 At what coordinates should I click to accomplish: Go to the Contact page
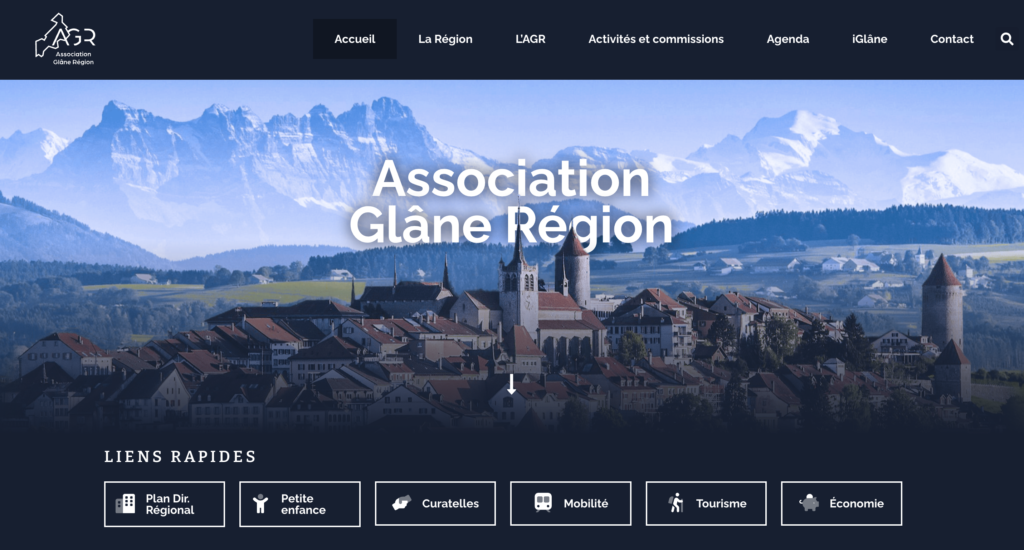[952, 39]
